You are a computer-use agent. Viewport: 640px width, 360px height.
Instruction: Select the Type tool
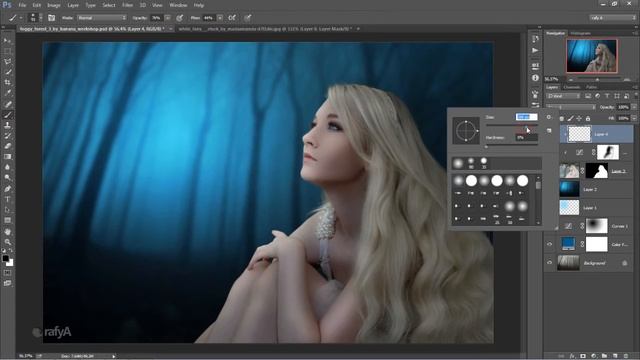click(7, 199)
